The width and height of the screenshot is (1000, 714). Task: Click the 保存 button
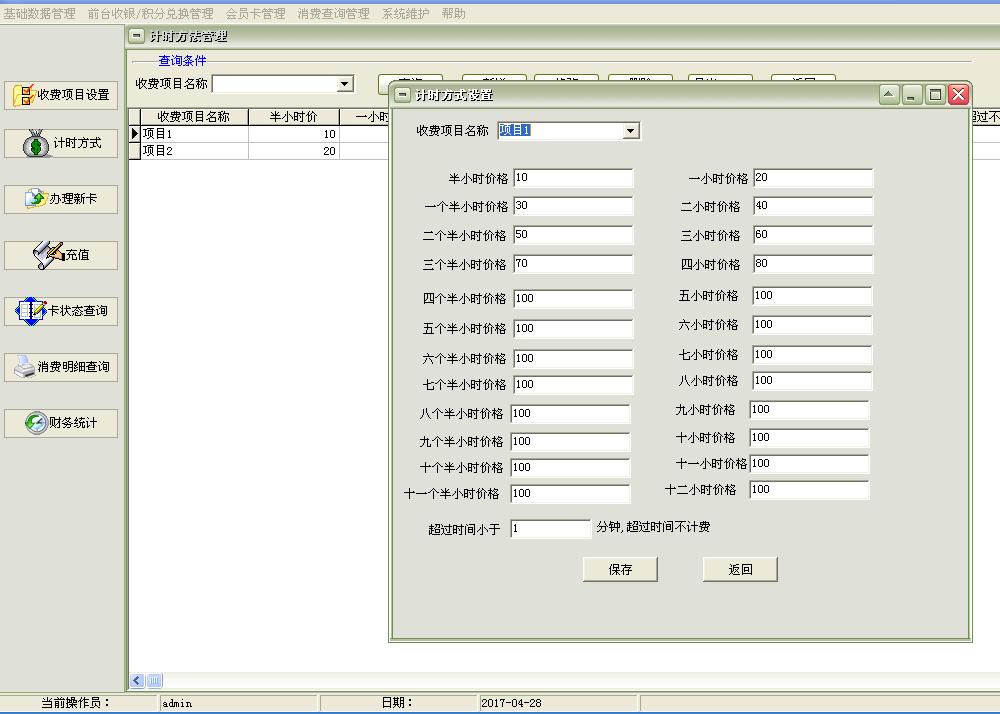pyautogui.click(x=620, y=569)
